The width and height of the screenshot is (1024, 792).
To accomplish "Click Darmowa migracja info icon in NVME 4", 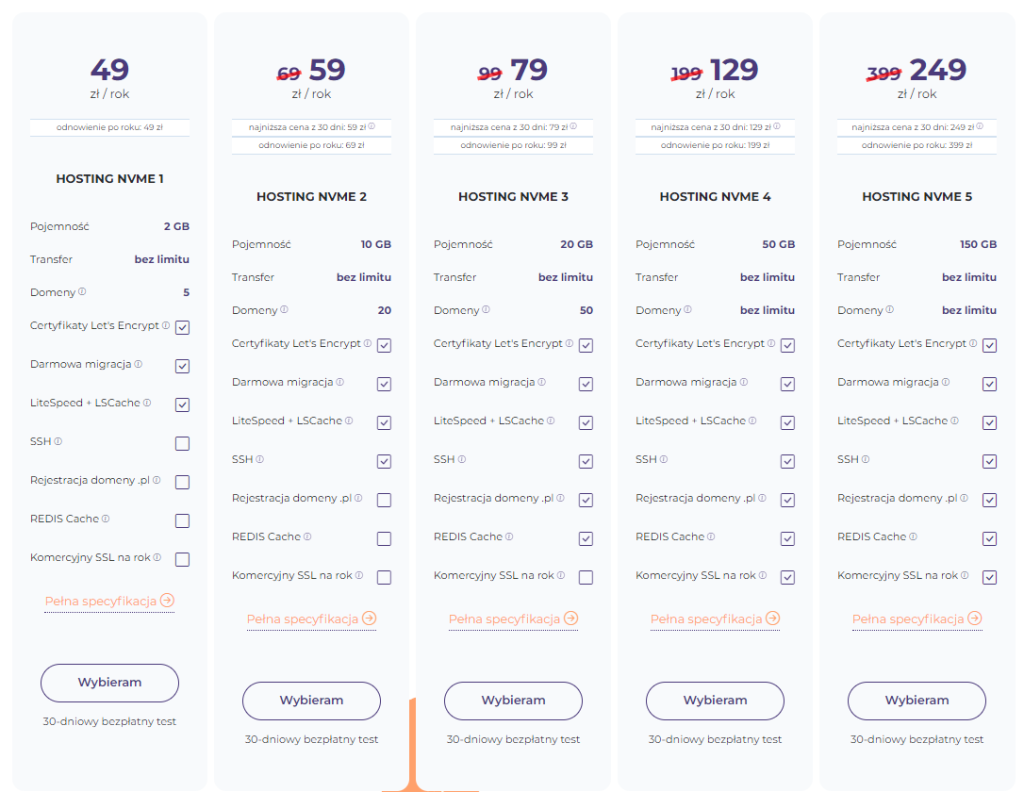I will click(744, 382).
